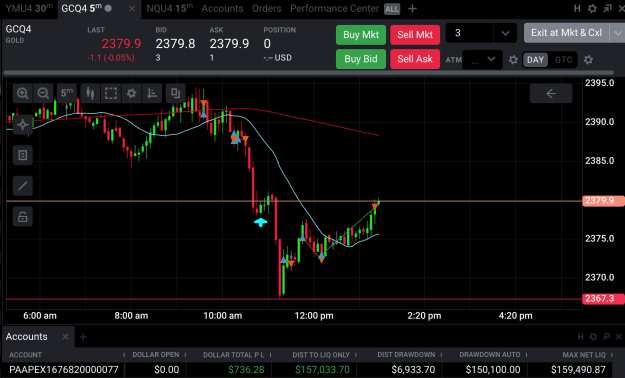Viewport: 625px width, 378px height.
Task: Click the 2367.3 red price level marker
Action: pos(603,299)
